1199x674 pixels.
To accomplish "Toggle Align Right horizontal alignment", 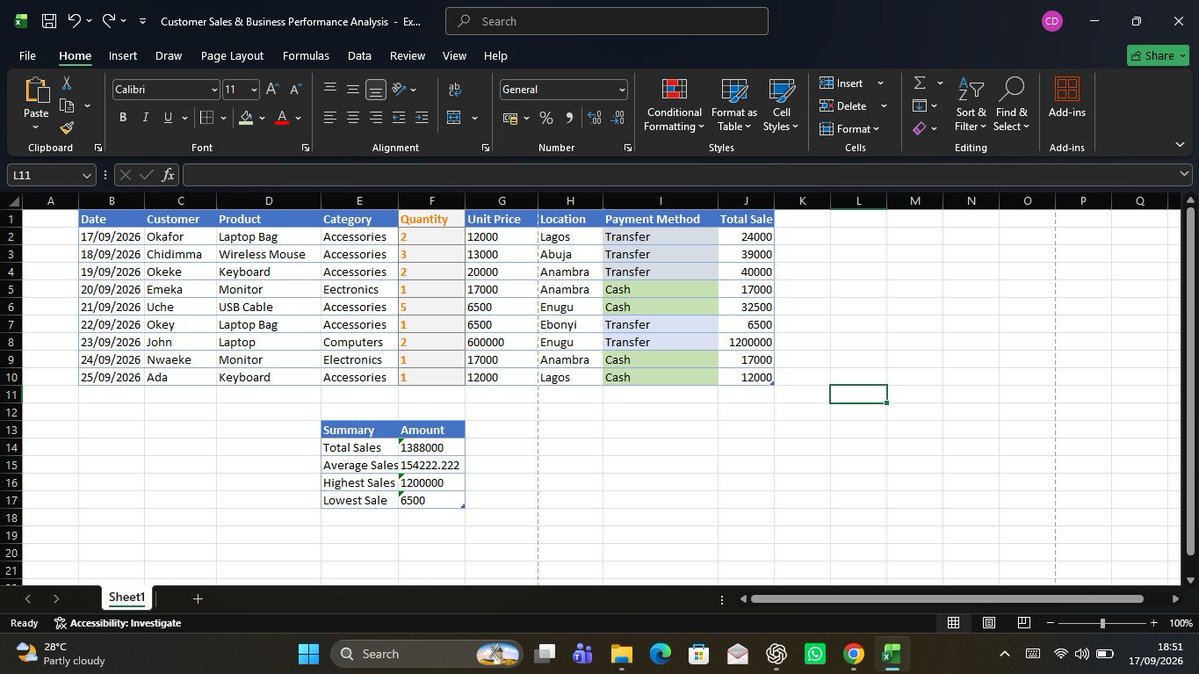I will [375, 117].
